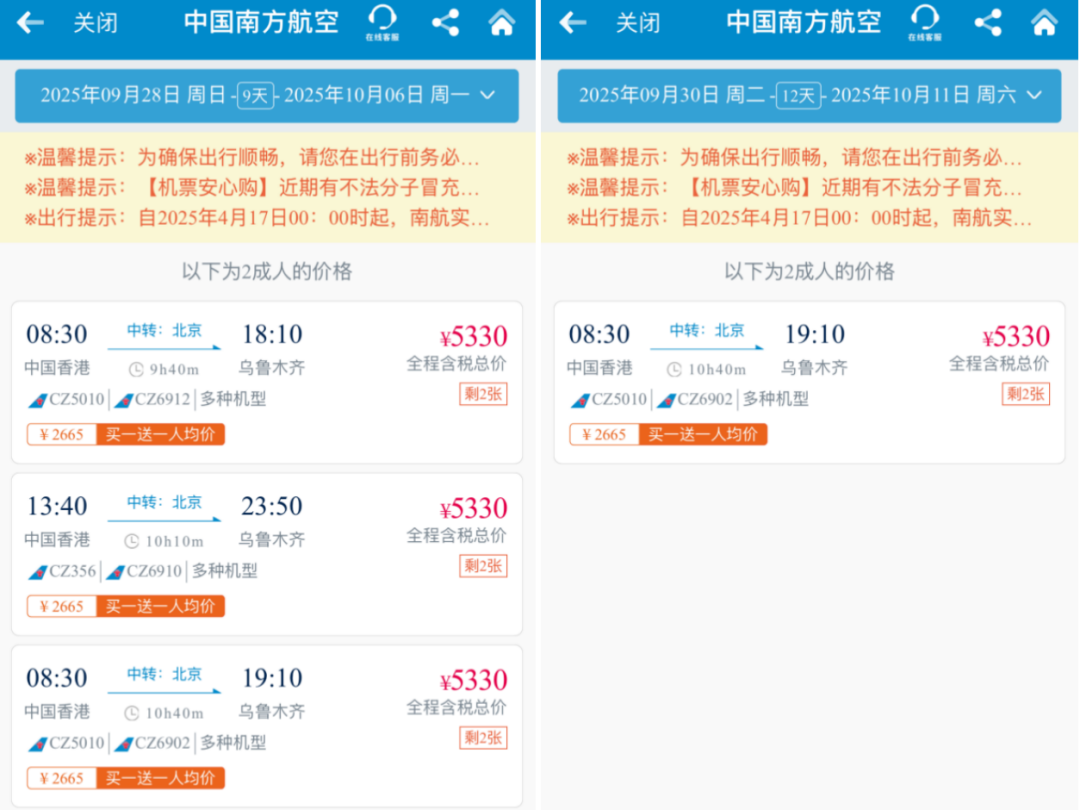Open the 9天 trip length badge
Screen dimensions: 1080x810
tap(256, 95)
